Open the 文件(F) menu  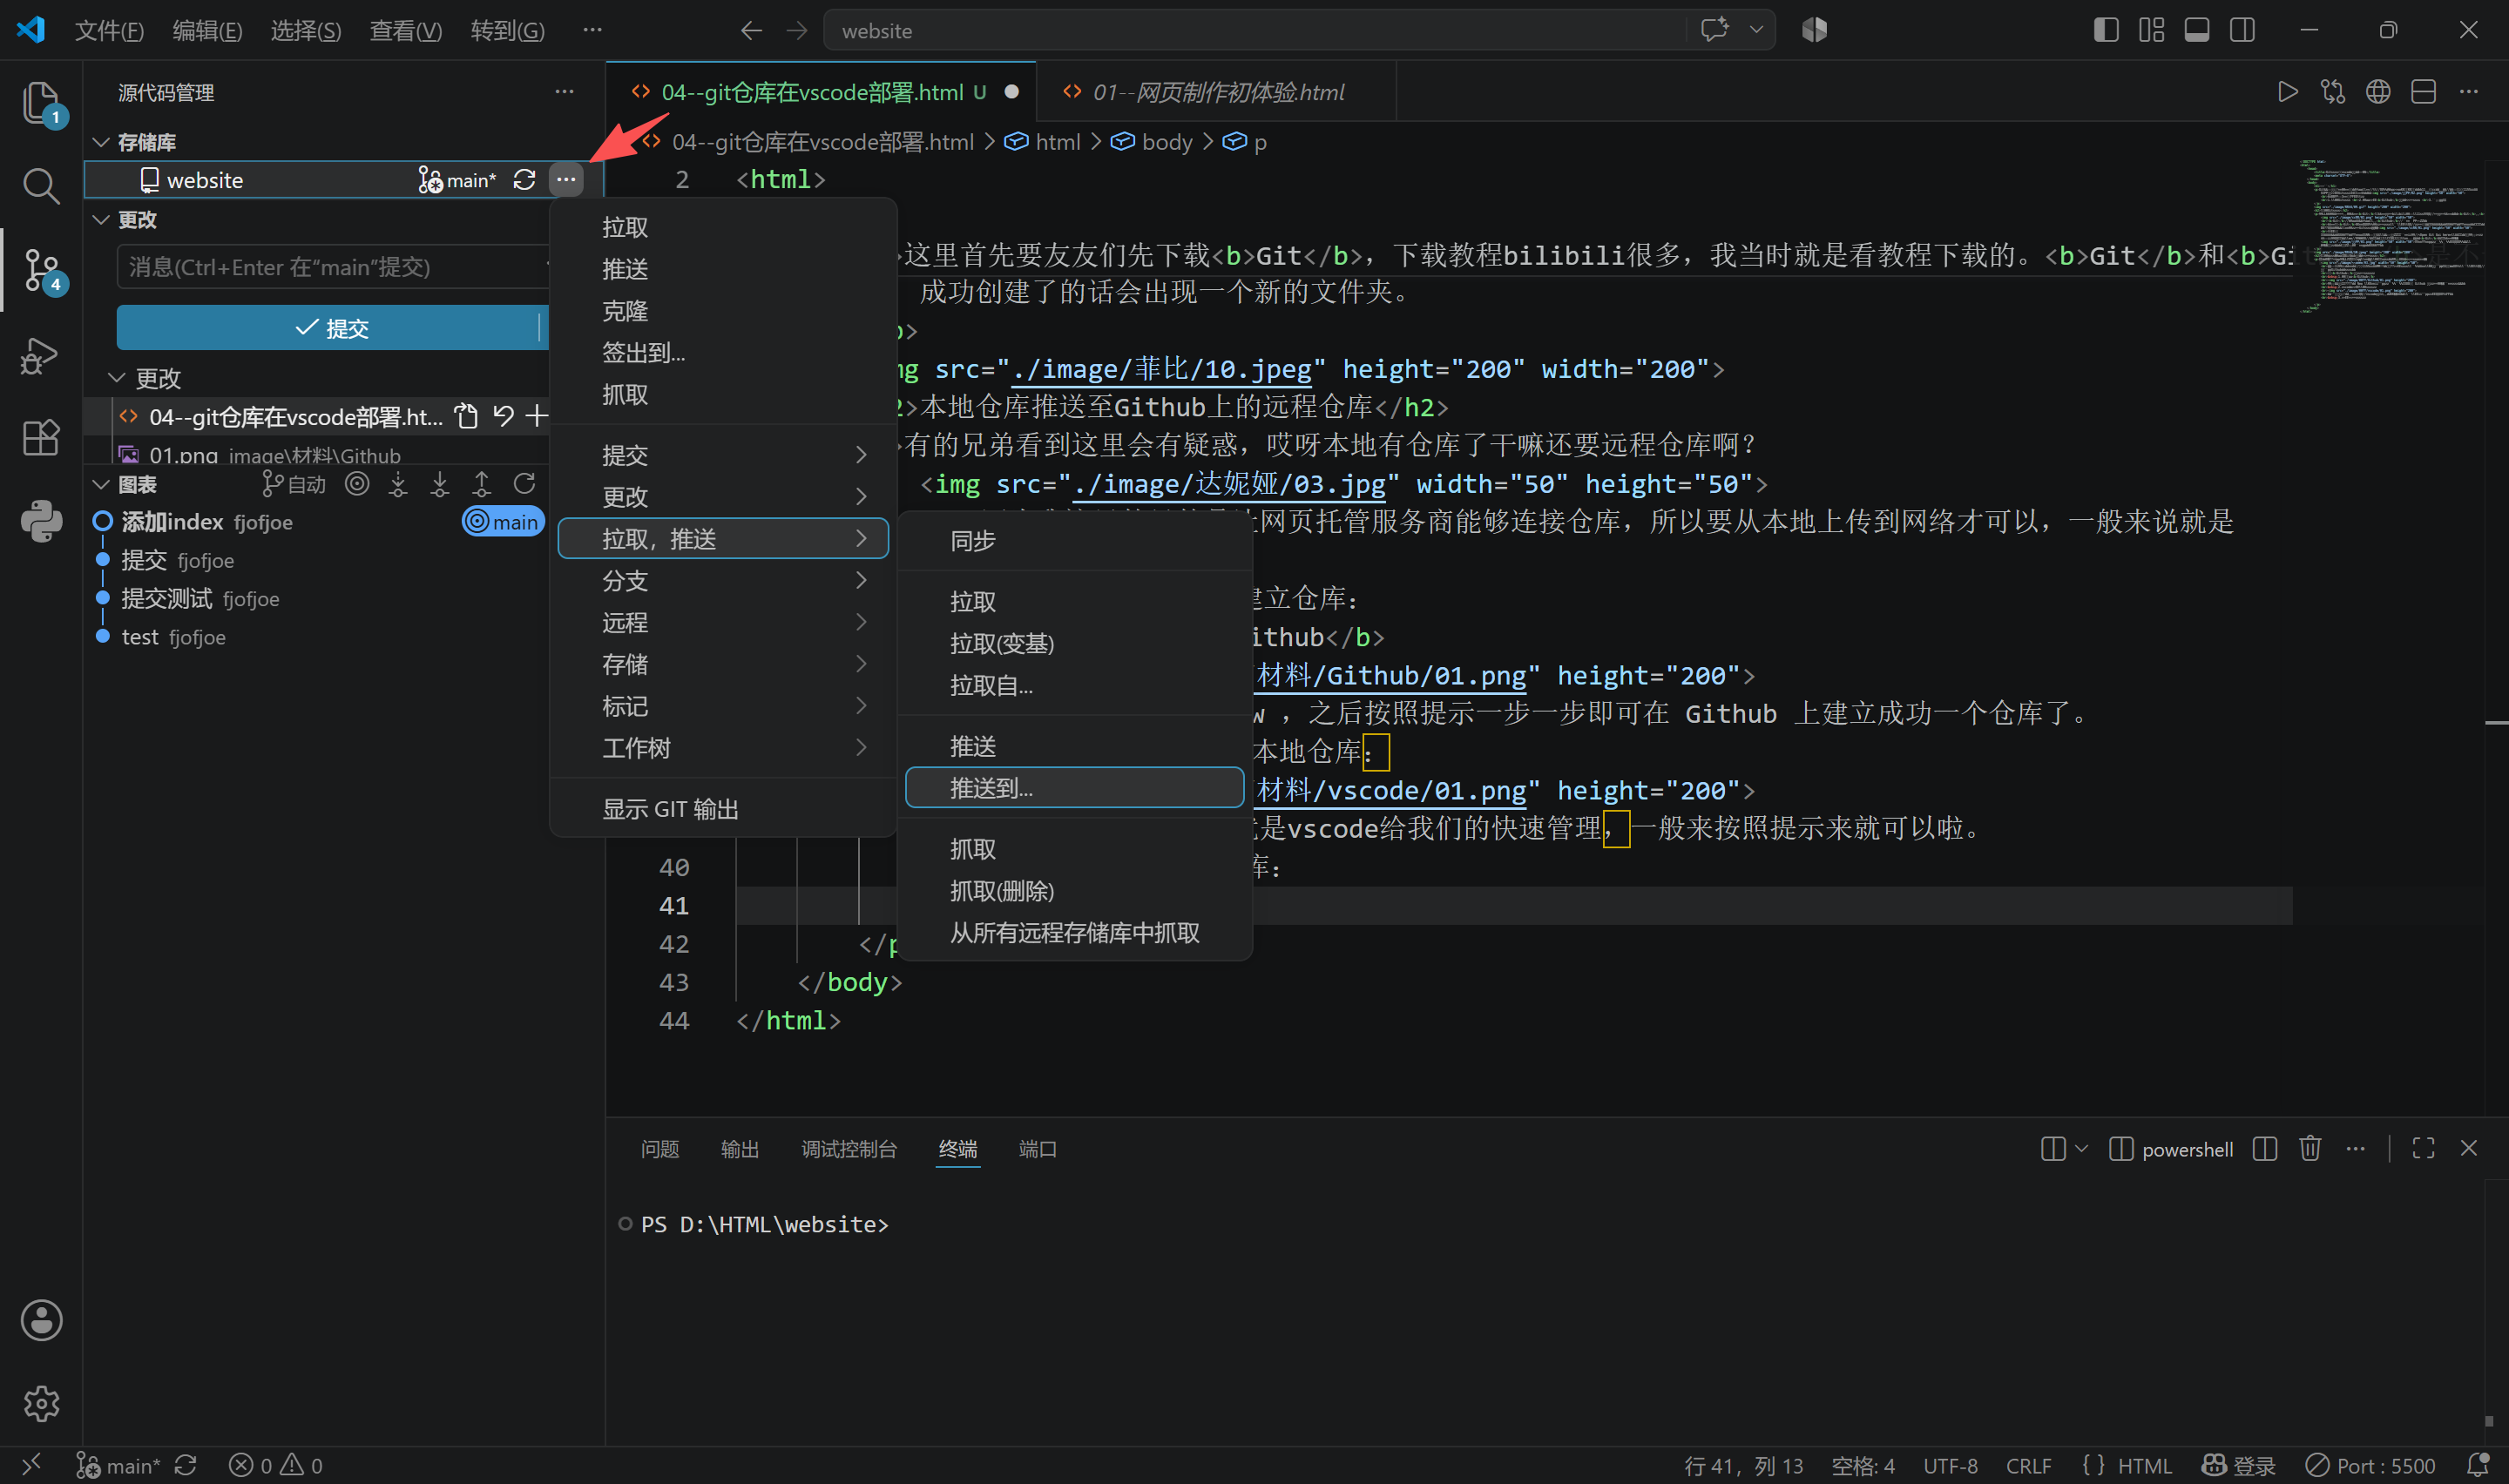[x=109, y=30]
